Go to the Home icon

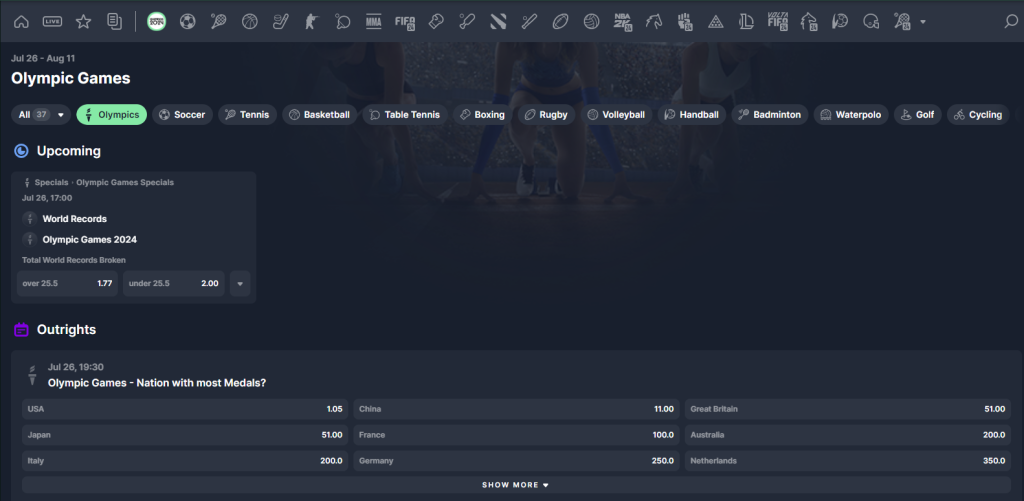pyautogui.click(x=21, y=22)
